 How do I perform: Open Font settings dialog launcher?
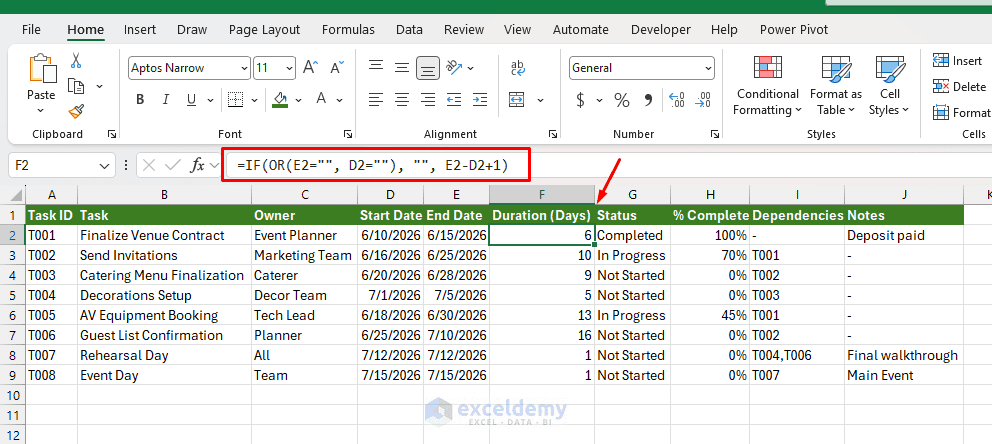click(347, 134)
